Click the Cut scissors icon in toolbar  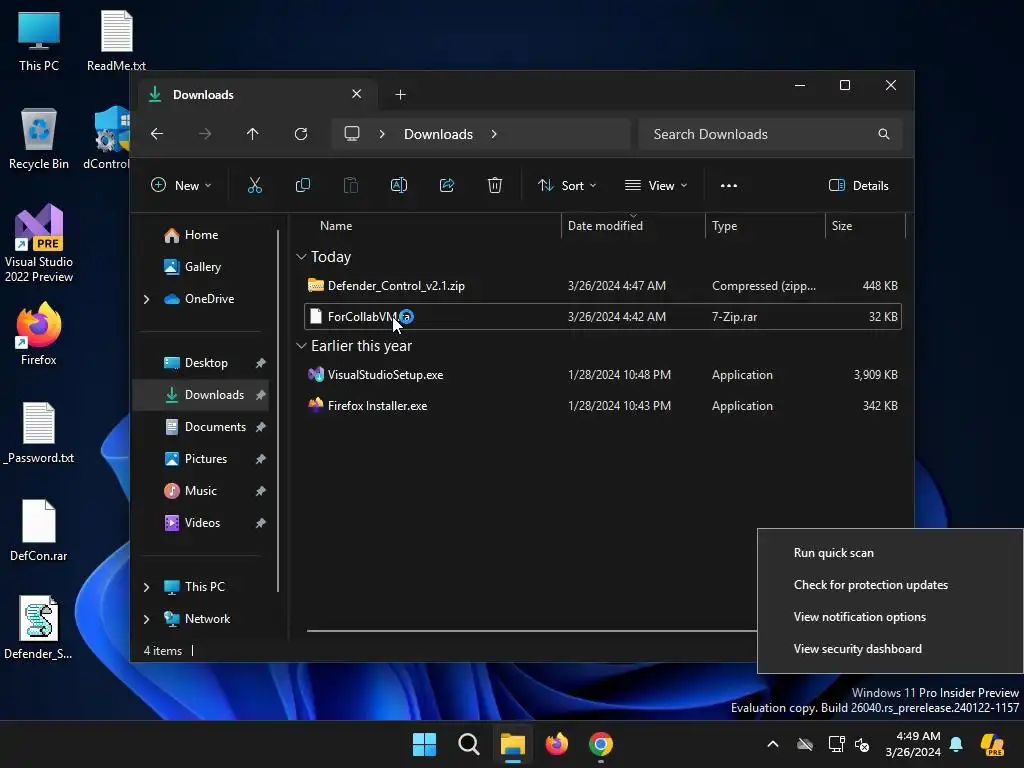coord(255,185)
